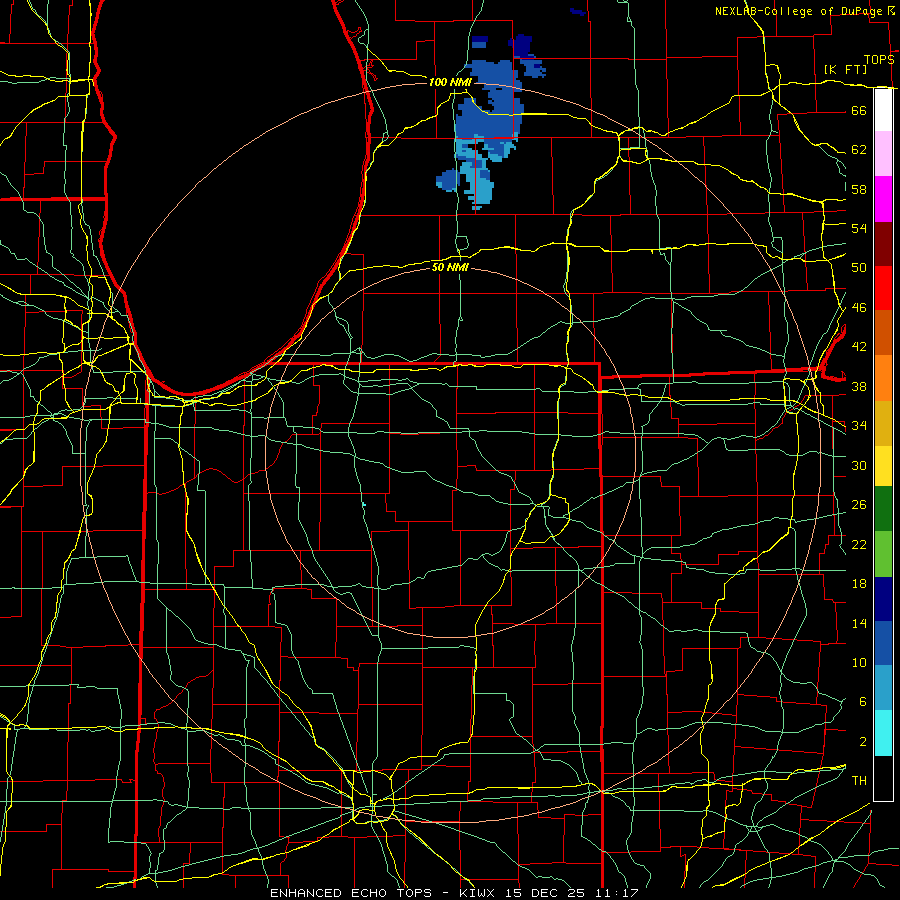Click the '2' legend value
Viewport: 900px width, 900px height.
[863, 742]
